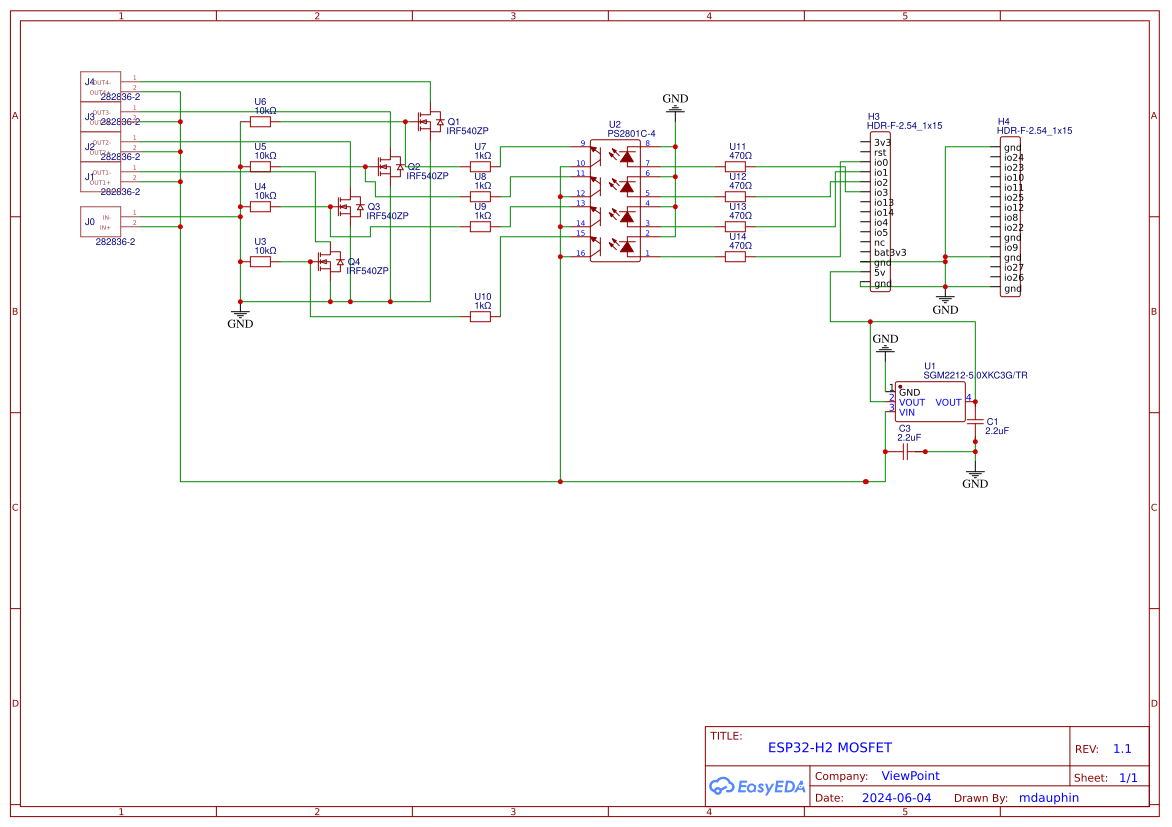Click the 3v3 pin label on H3
Screen dimensions: 1172x827
882,143
